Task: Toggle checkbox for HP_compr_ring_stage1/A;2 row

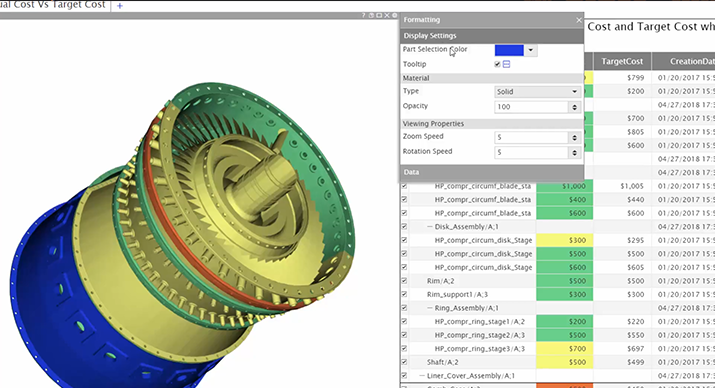Action: [404, 321]
